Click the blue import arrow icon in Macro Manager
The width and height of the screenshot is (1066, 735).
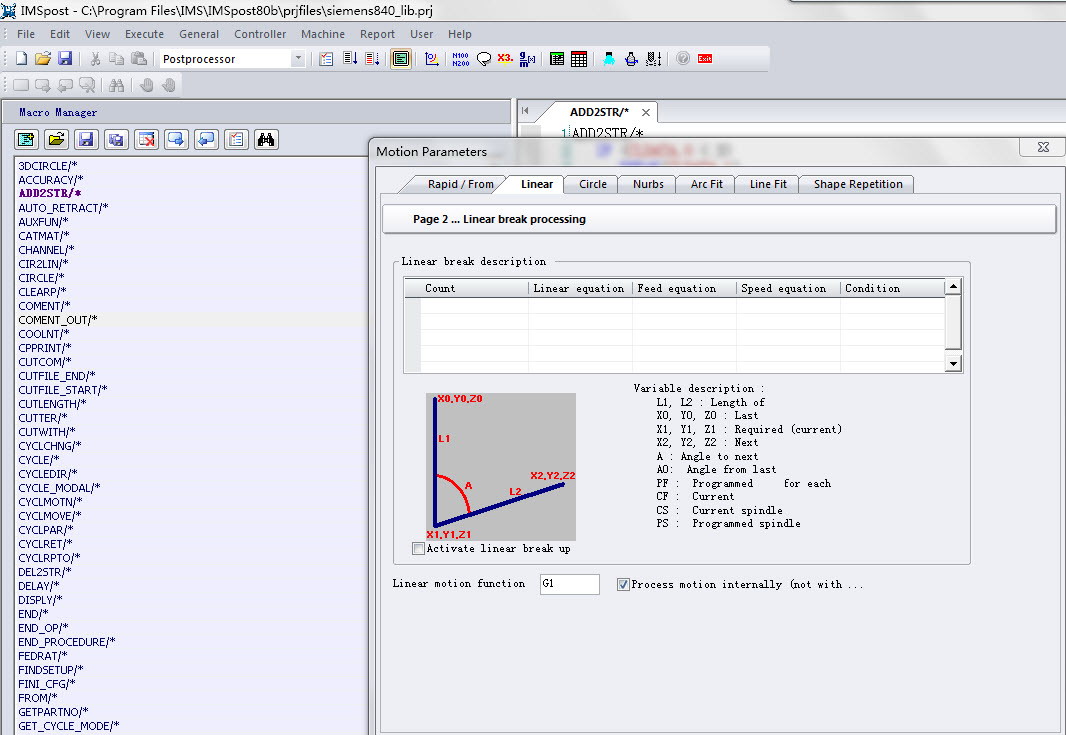pos(206,139)
